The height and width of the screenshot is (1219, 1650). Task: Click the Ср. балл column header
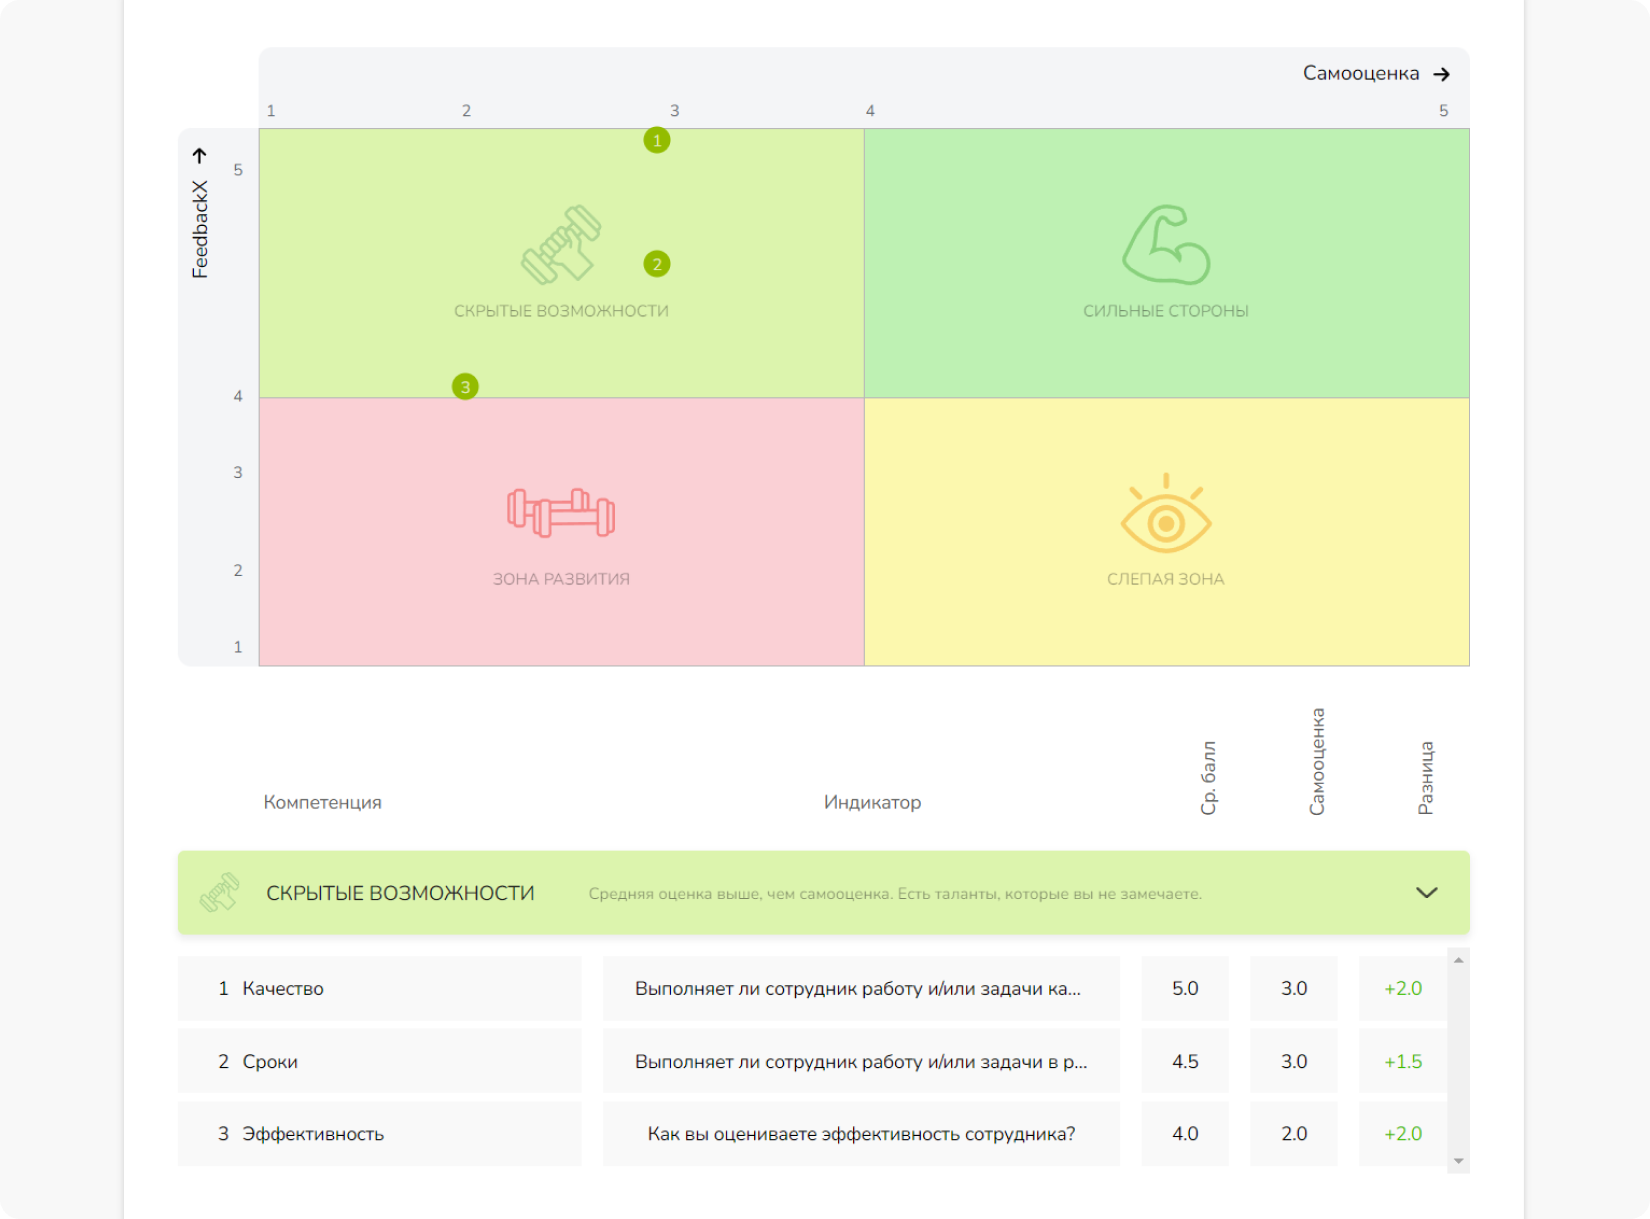coord(1208,778)
